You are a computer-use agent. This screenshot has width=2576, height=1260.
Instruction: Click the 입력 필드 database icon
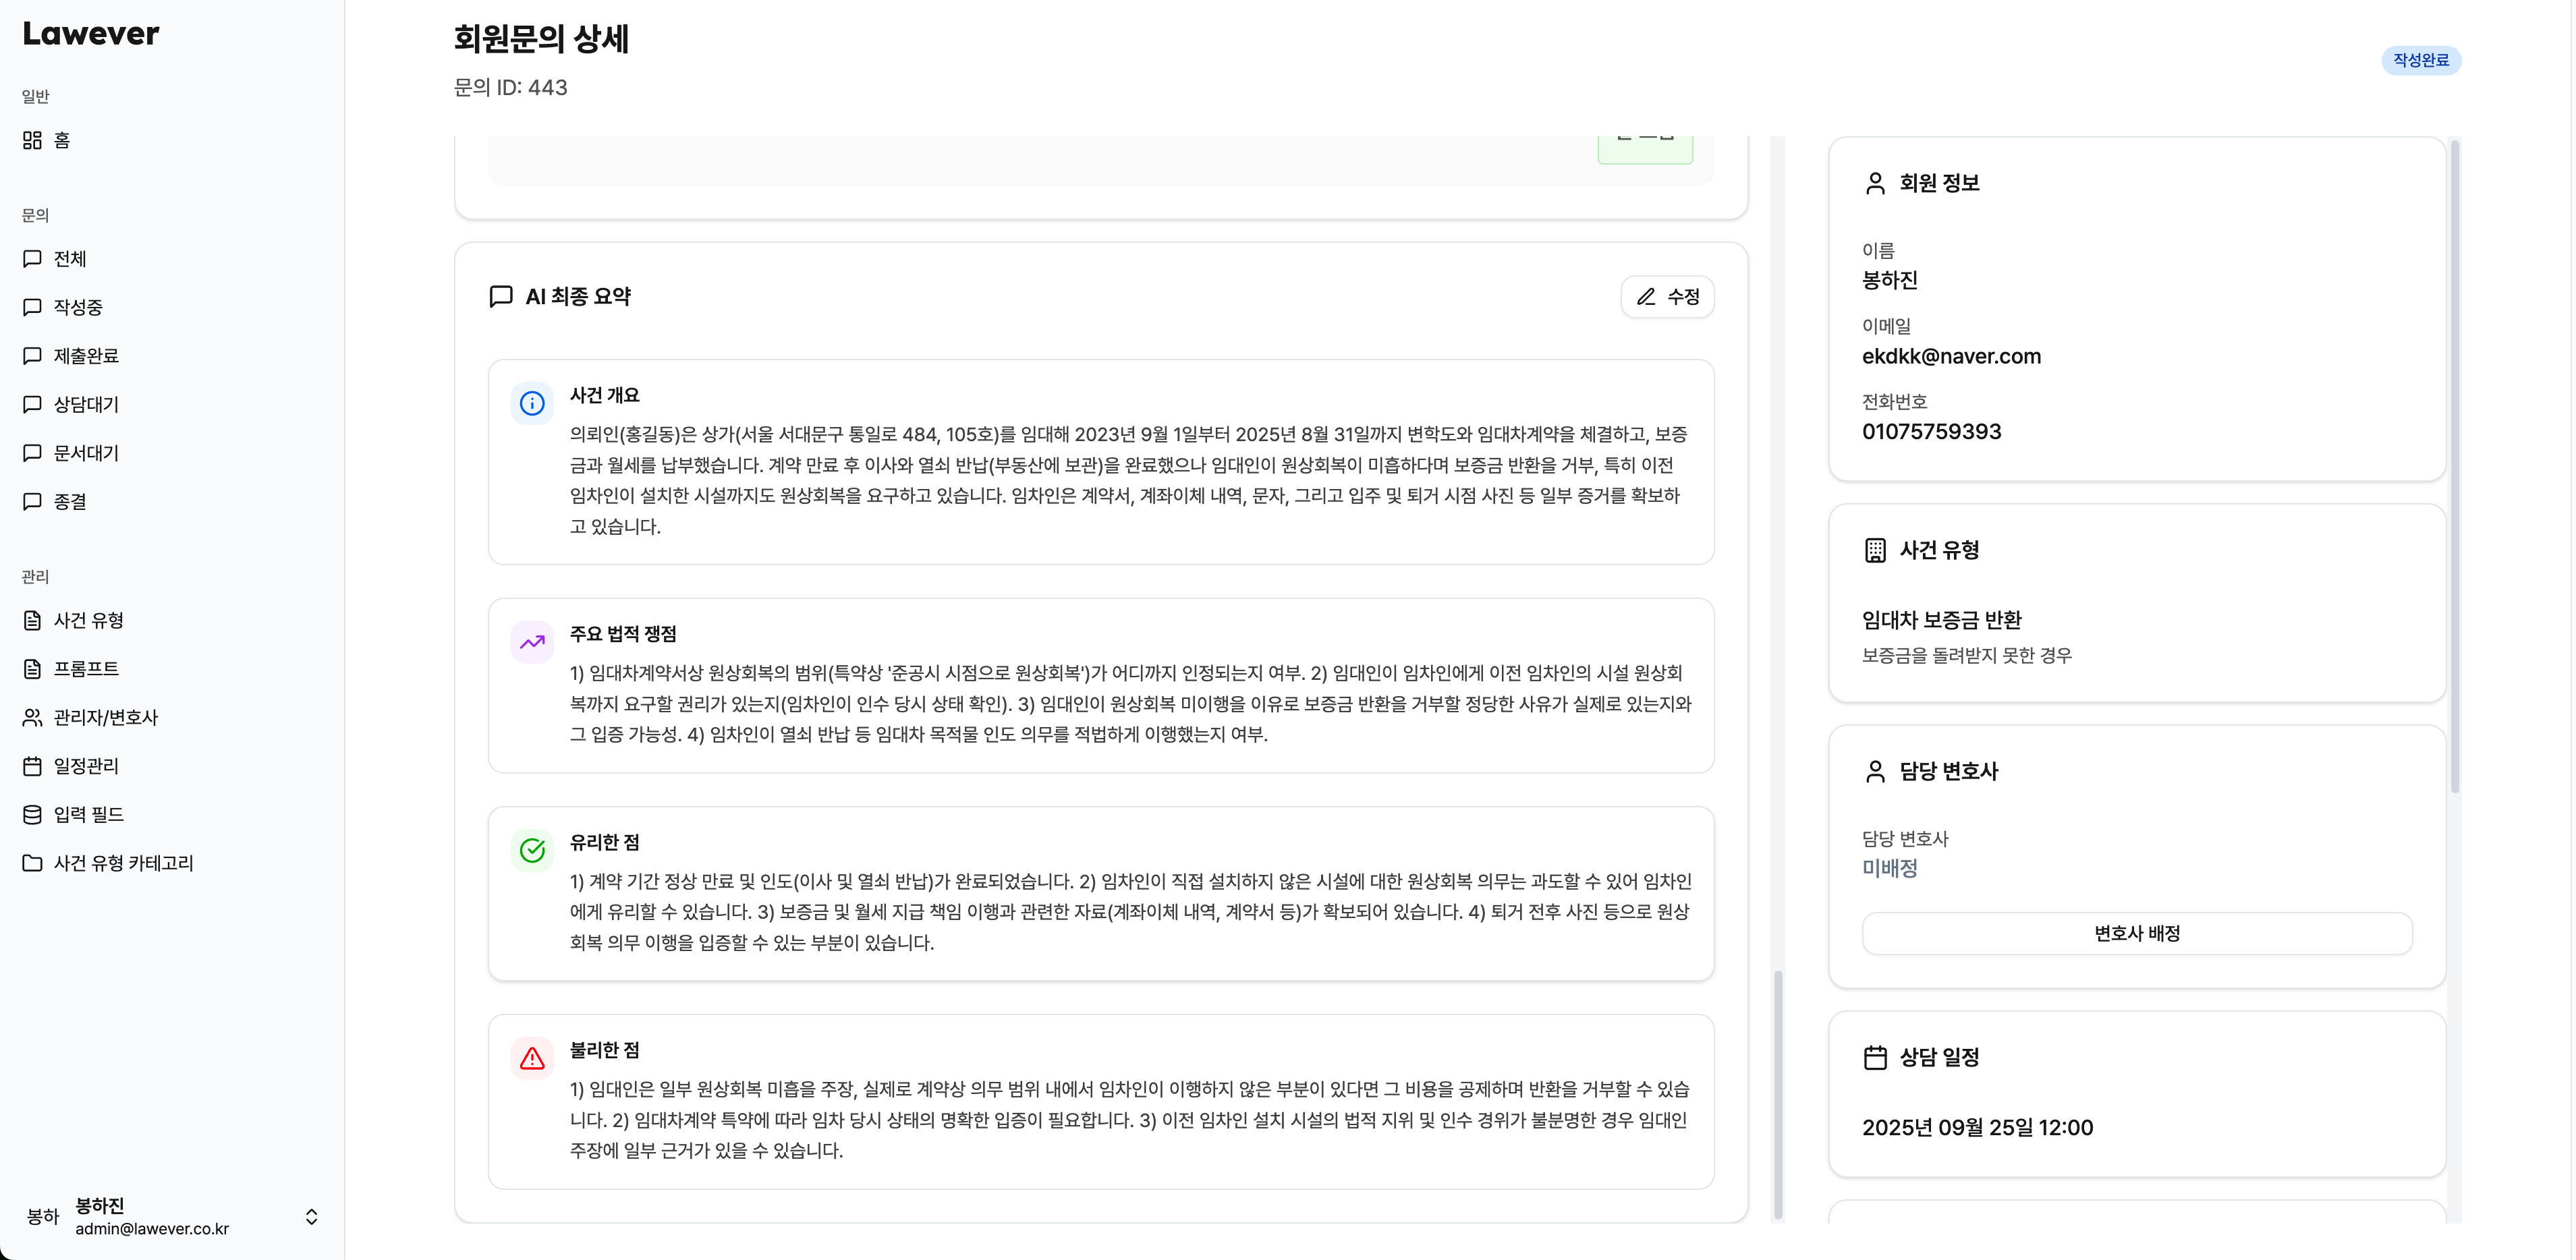click(32, 814)
